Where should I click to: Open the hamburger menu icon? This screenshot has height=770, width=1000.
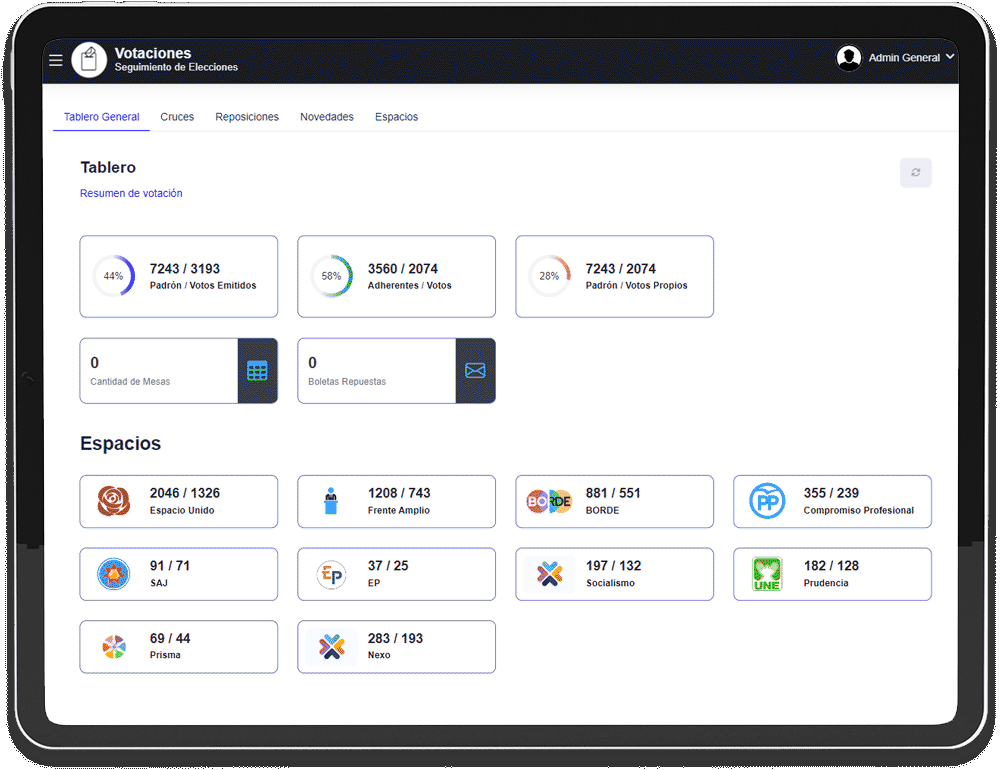(x=56, y=60)
